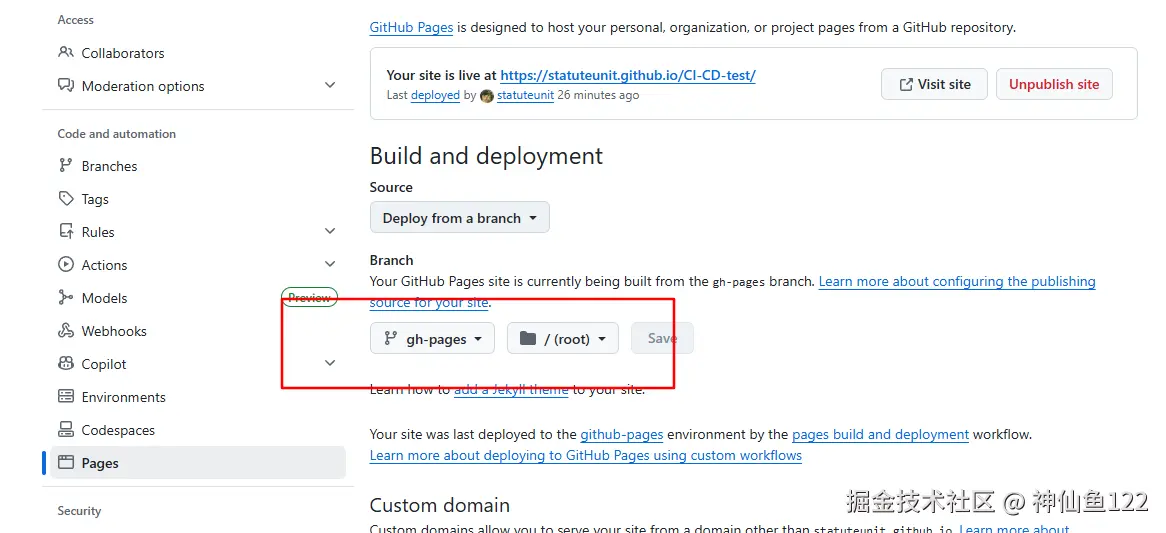
Task: Open the Models settings menu item
Action: click(104, 298)
